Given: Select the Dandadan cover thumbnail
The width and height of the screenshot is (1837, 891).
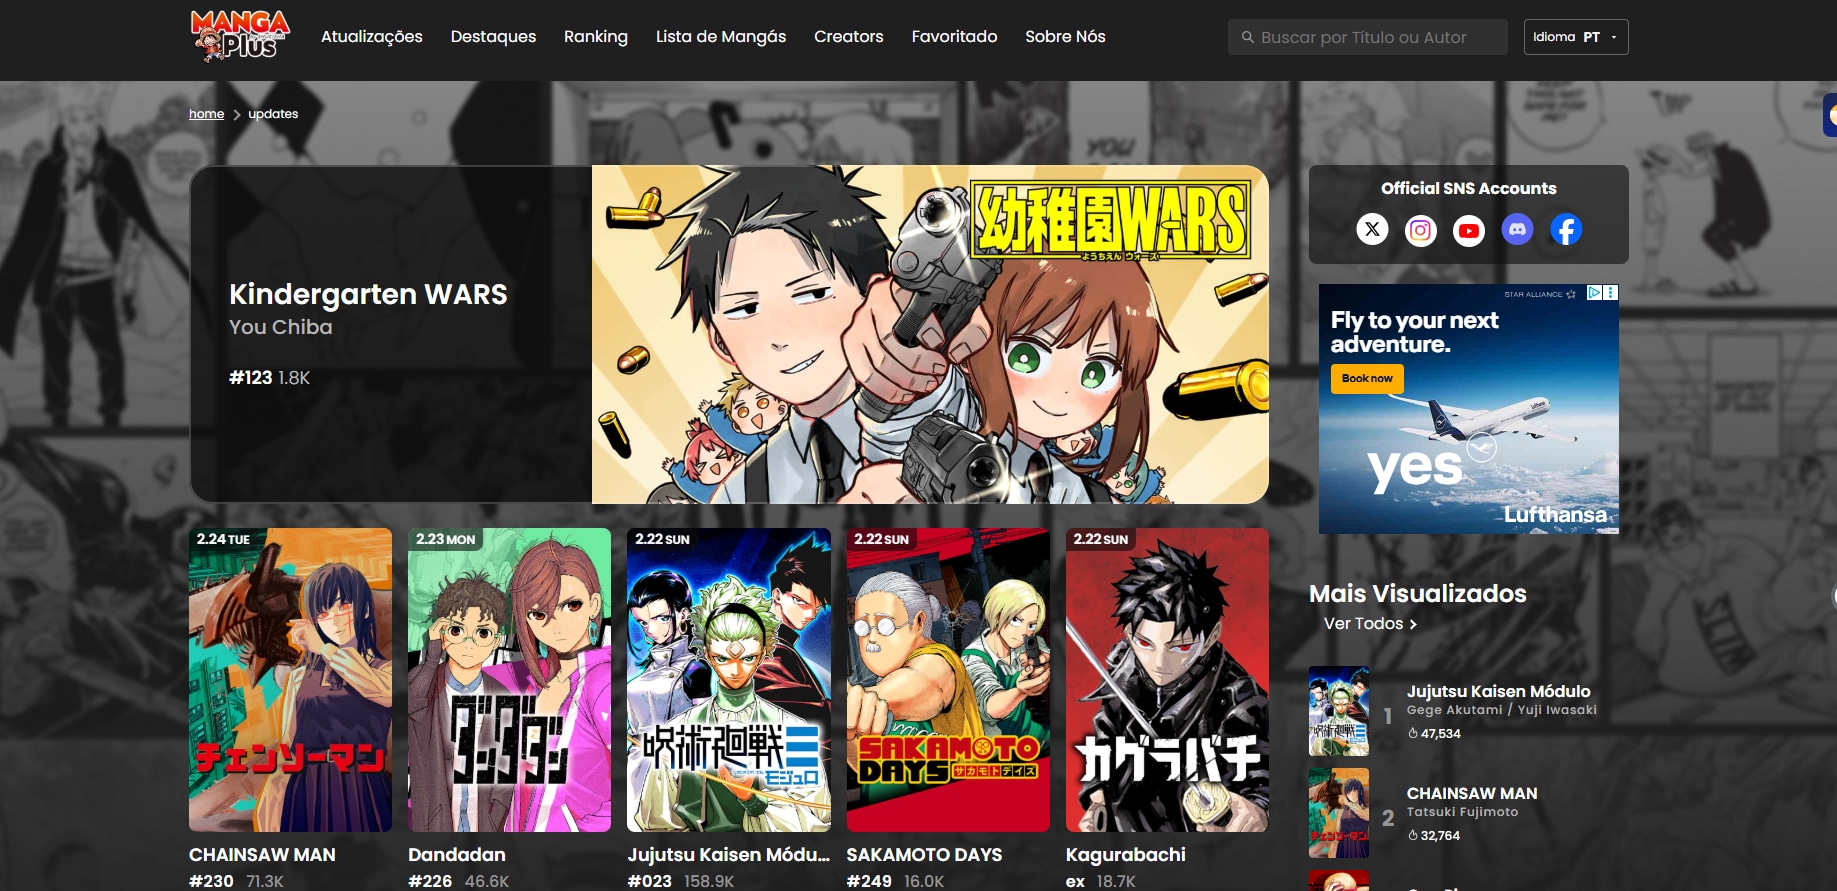Looking at the screenshot, I should pyautogui.click(x=509, y=680).
